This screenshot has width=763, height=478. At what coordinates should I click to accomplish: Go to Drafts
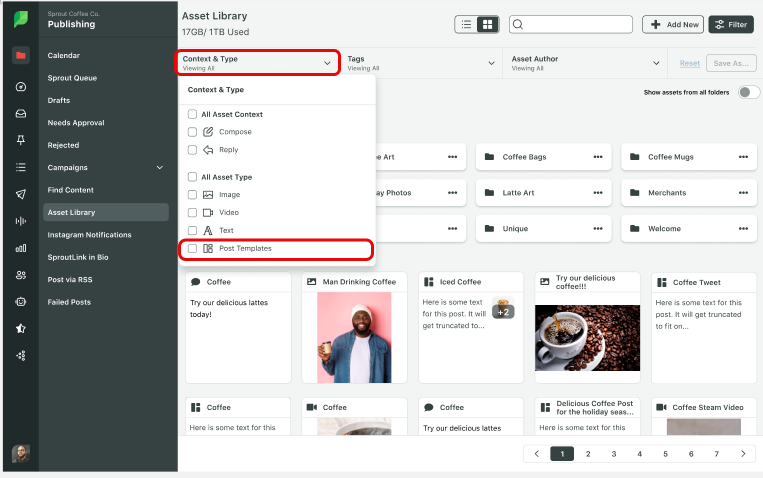(59, 100)
